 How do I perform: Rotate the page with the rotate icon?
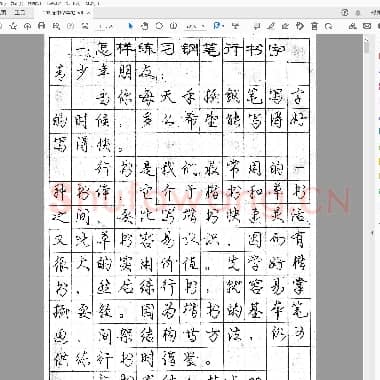pyautogui.click(x=329, y=26)
